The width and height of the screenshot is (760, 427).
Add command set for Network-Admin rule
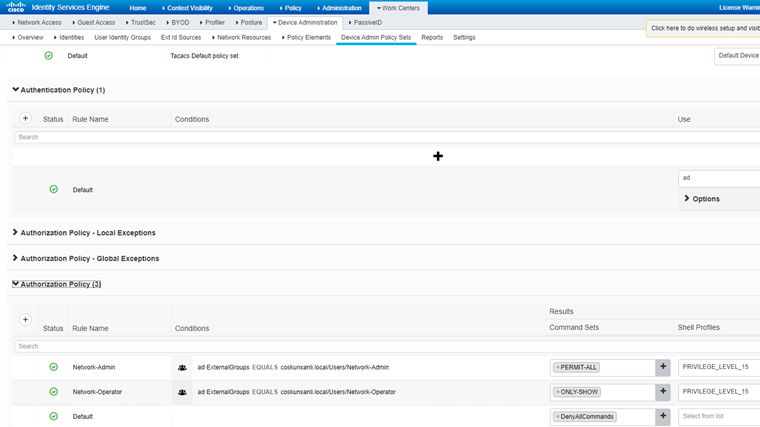pos(663,367)
